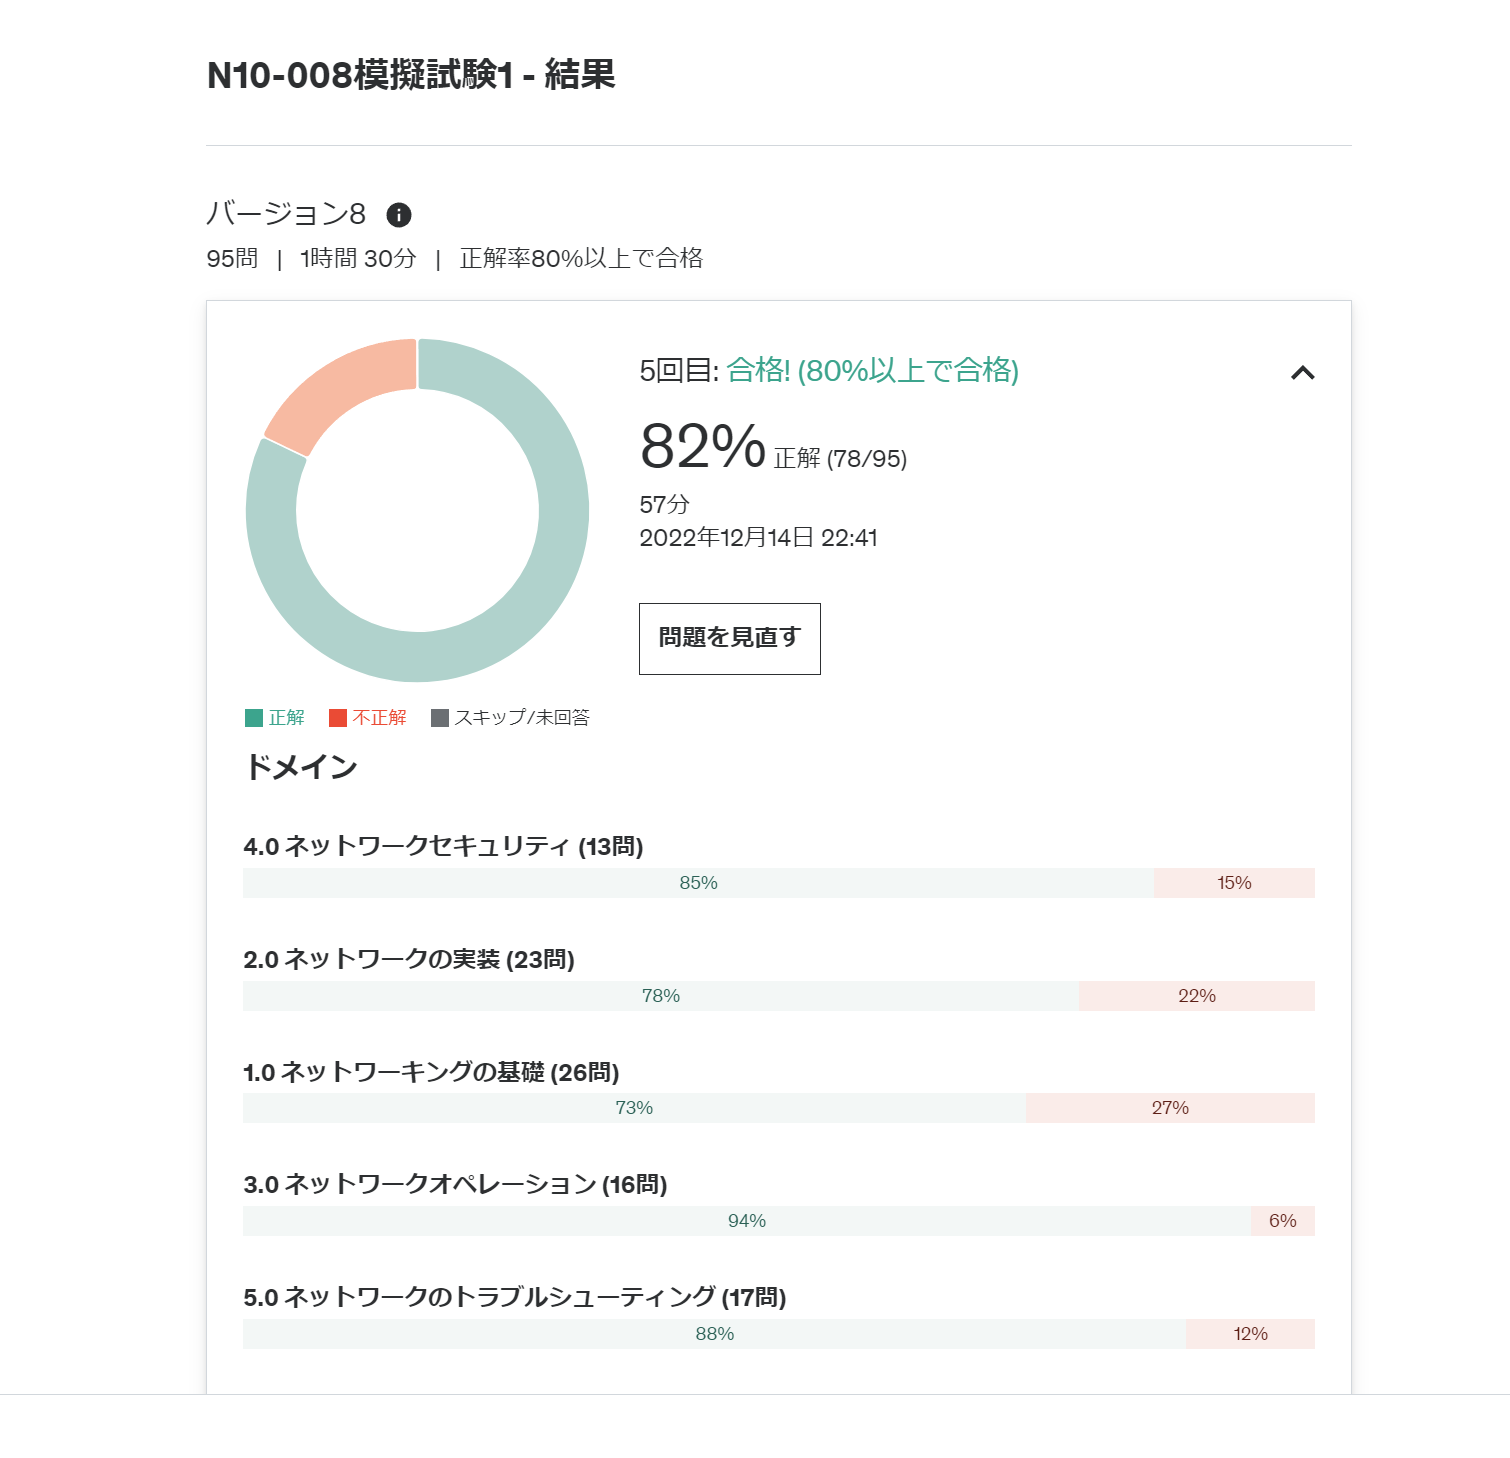Click the 12% incorrect bar for トラブルシューティング
1510x1458 pixels.
tap(1250, 1334)
